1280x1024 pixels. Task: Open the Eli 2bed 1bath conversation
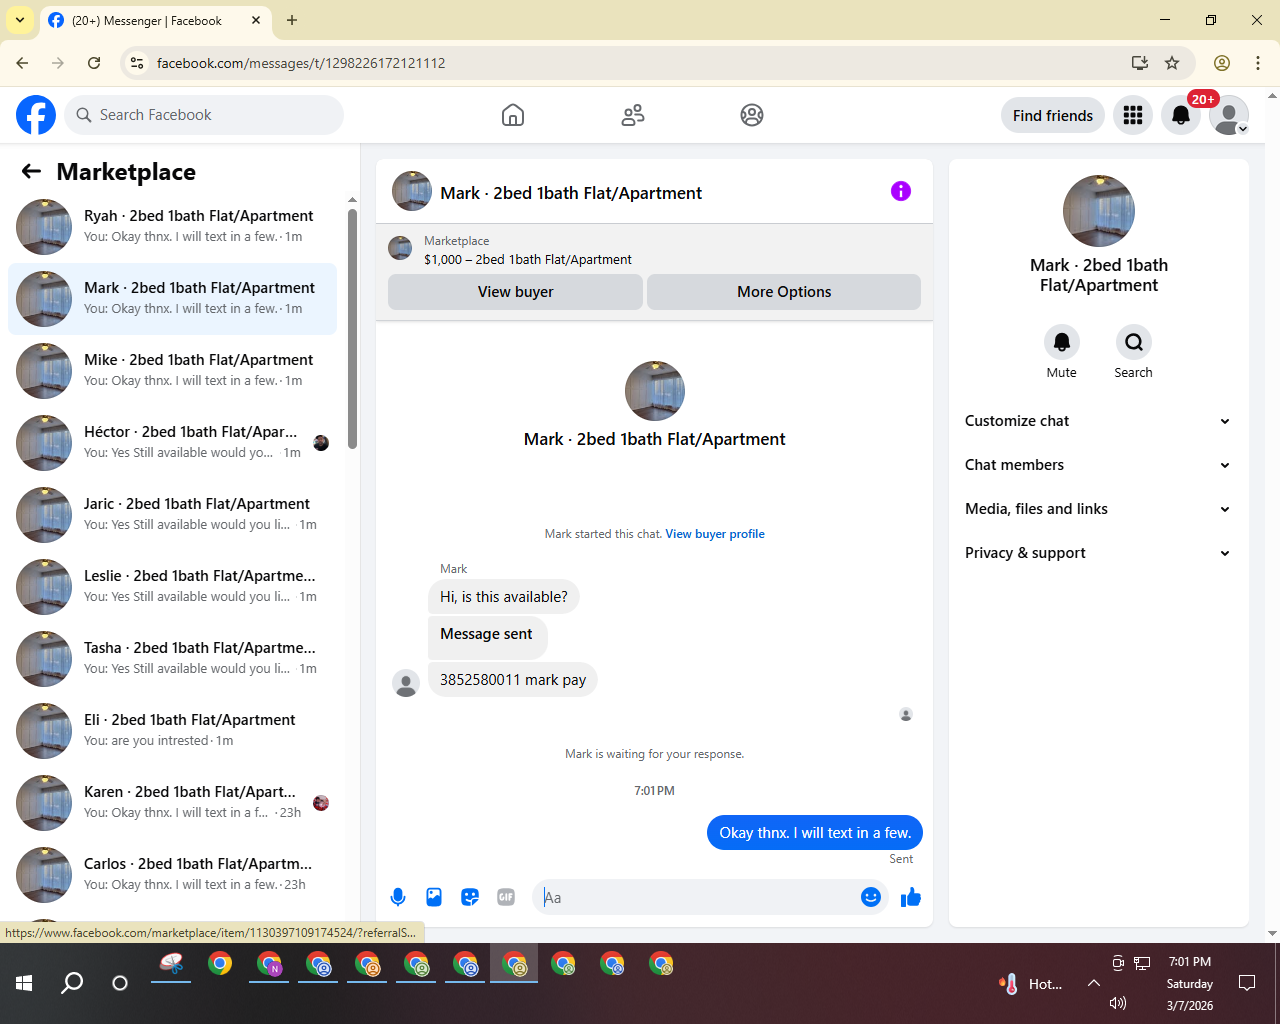click(172, 731)
